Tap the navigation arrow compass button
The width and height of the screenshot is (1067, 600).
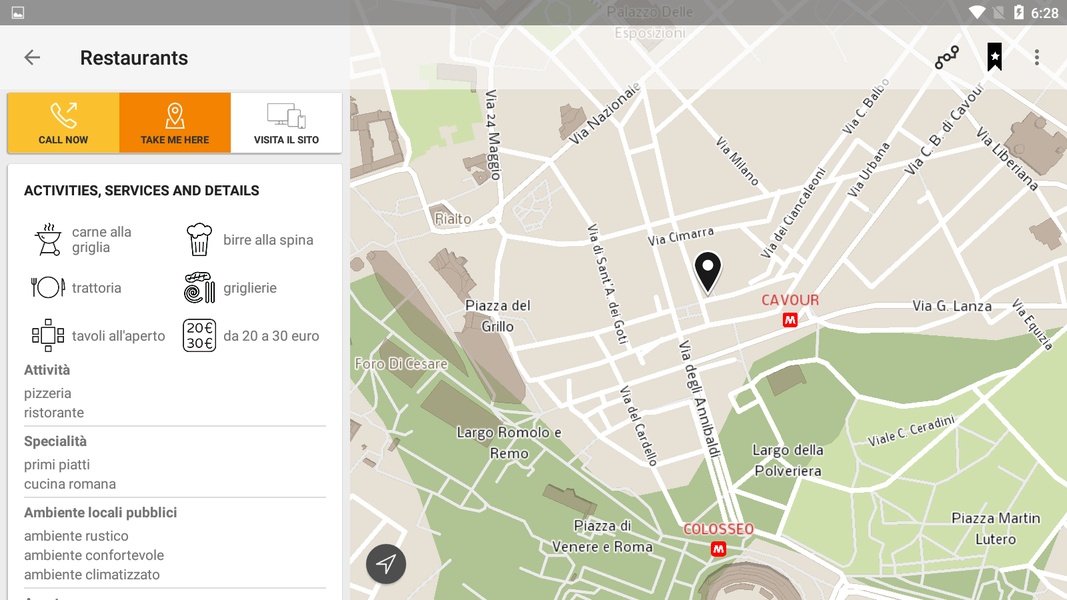tap(386, 564)
